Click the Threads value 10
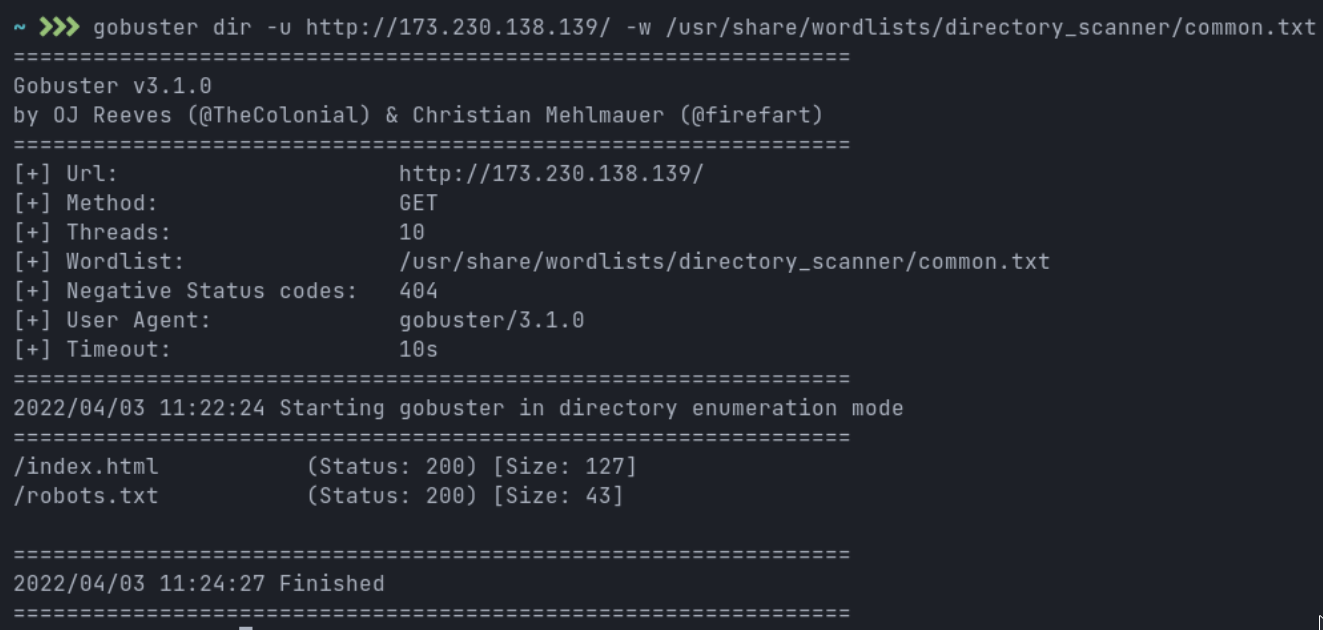This screenshot has height=630, width=1323. 412,232
